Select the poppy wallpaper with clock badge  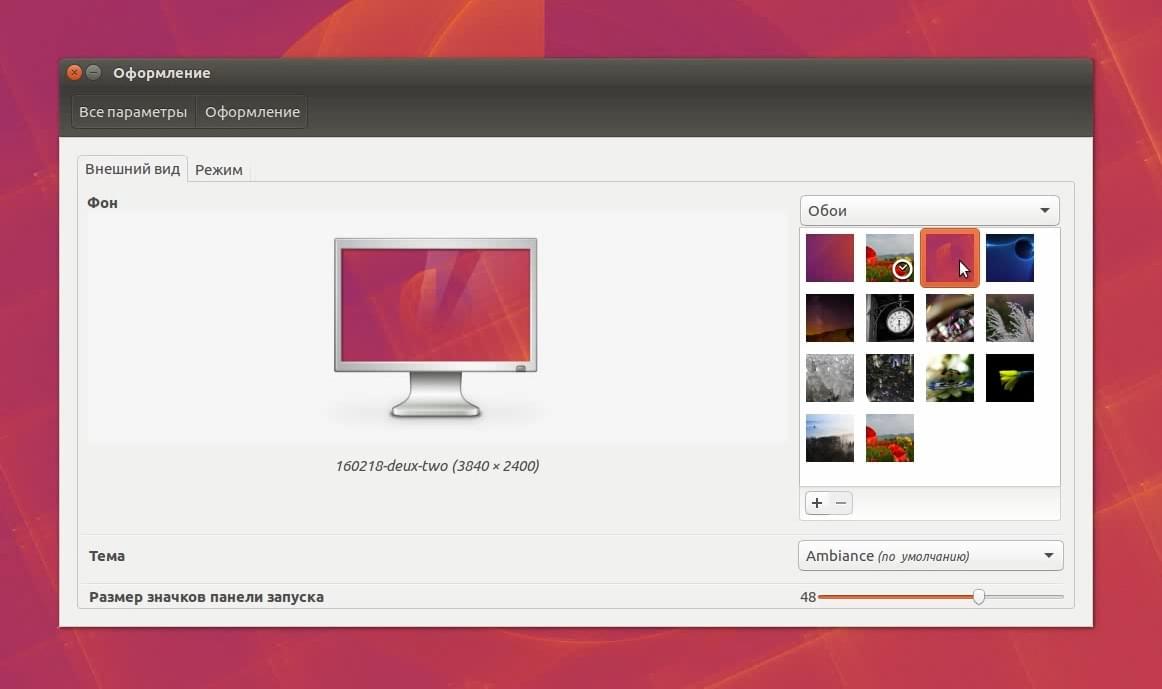point(890,258)
